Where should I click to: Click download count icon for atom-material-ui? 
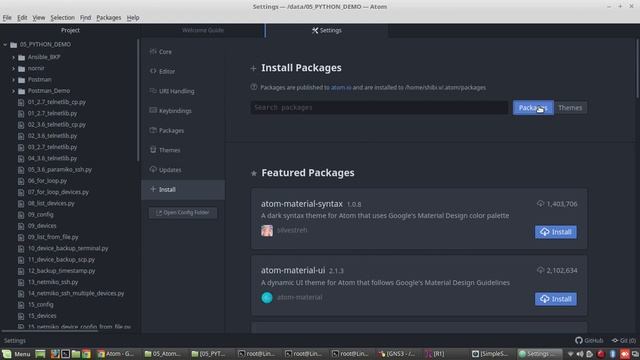(540, 270)
